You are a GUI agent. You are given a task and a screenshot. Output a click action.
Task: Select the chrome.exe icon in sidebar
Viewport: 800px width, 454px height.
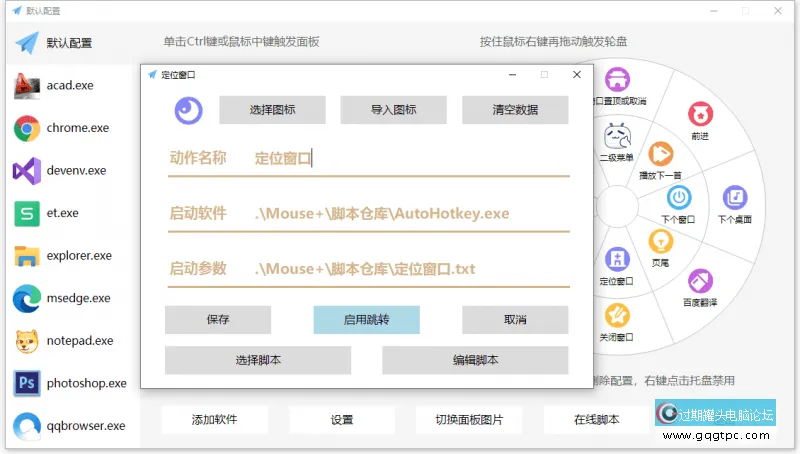click(x=27, y=128)
